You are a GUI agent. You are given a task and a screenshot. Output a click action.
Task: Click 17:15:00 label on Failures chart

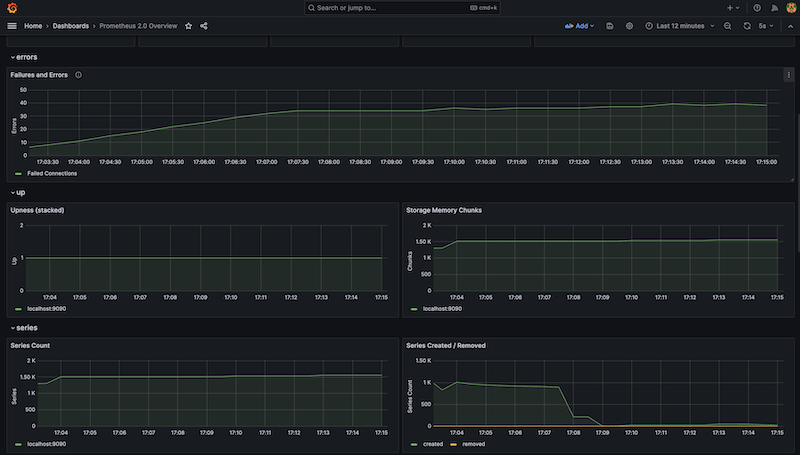coord(766,162)
